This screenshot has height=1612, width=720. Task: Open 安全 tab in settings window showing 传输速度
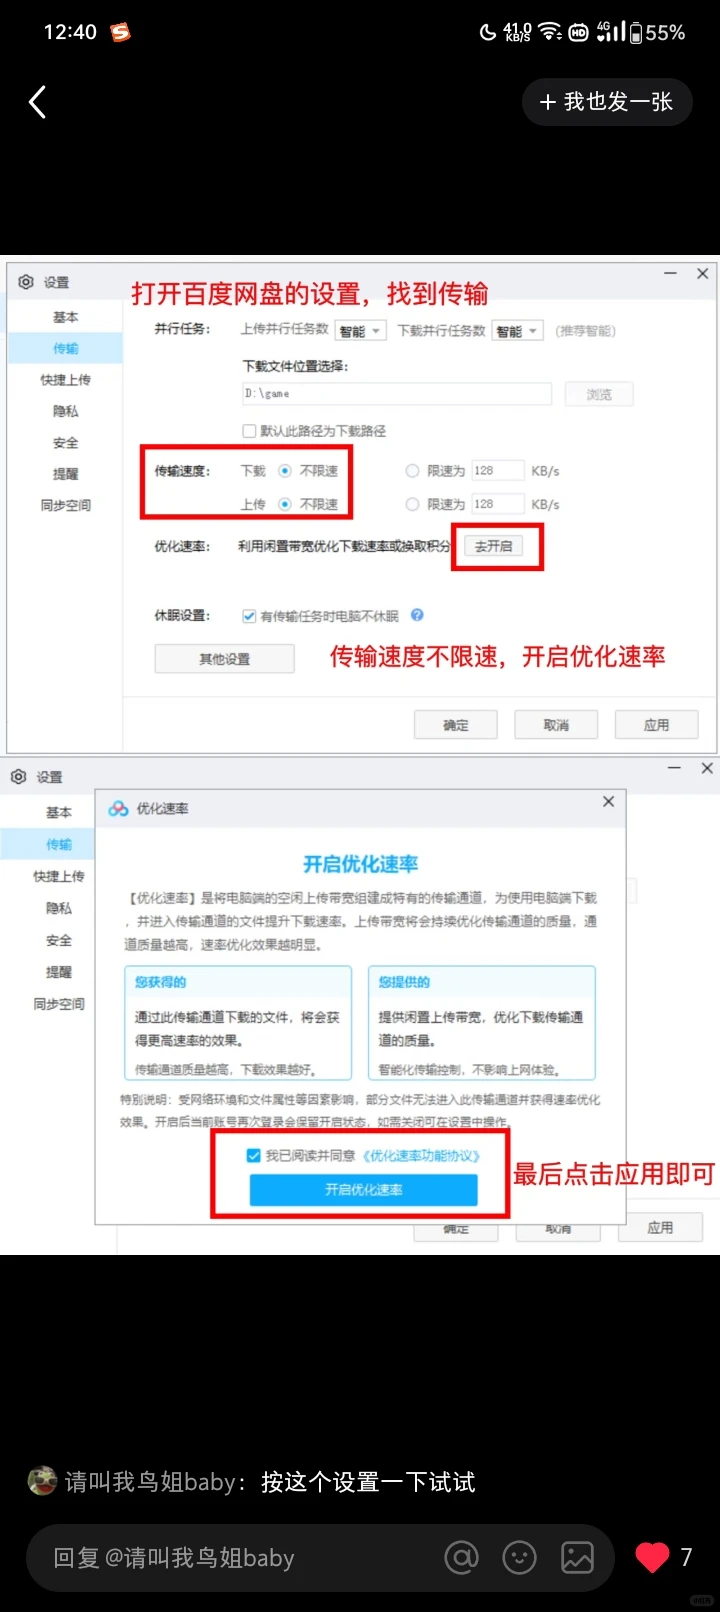coord(65,443)
